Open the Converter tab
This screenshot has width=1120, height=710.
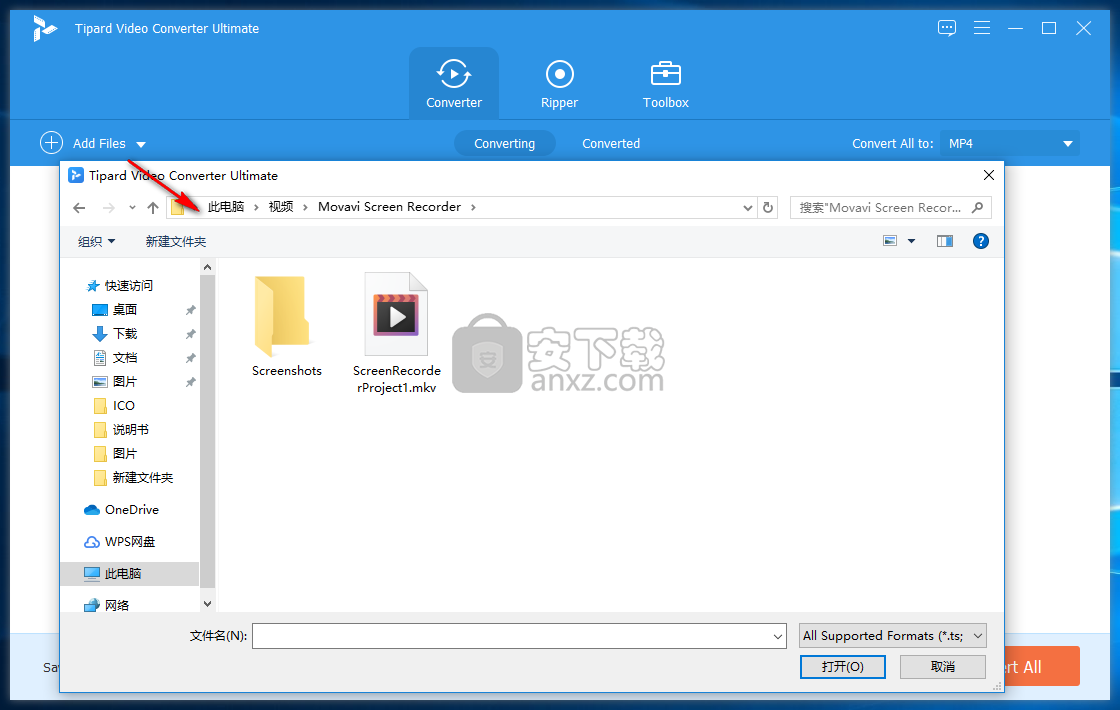click(x=454, y=84)
